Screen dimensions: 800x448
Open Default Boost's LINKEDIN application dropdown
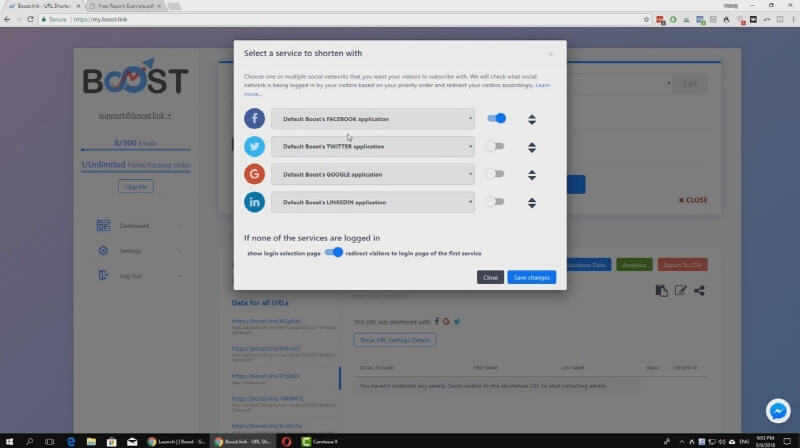click(373, 202)
